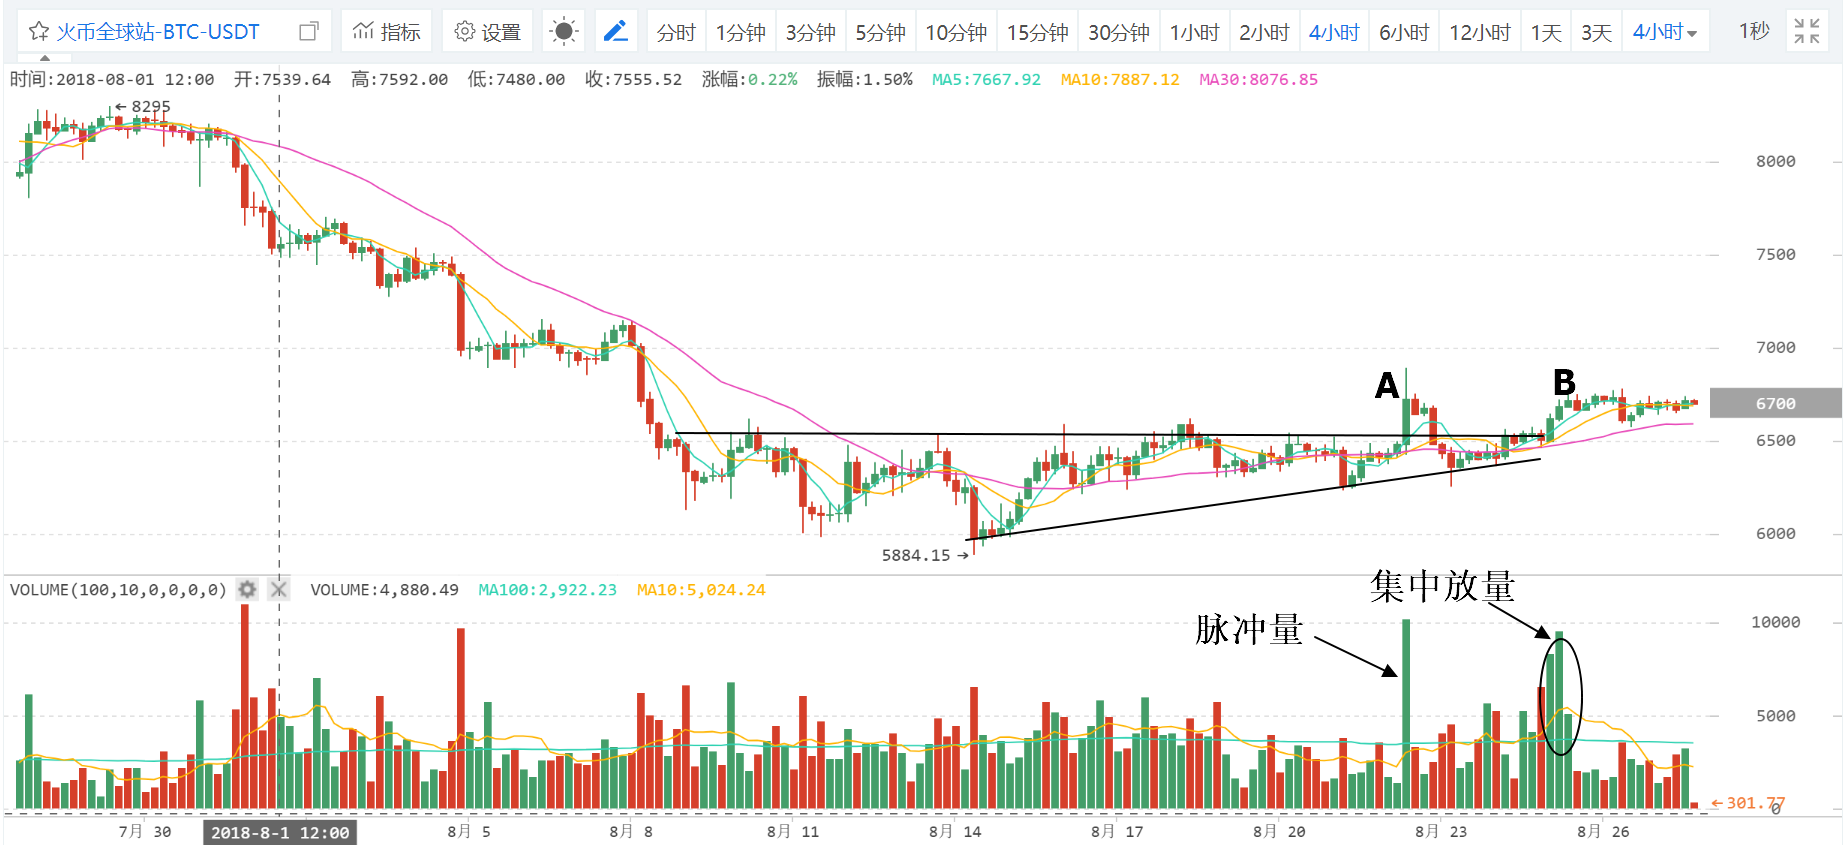1843x845 pixels.
Task: Click the 5884.15 low price label
Action: [916, 555]
